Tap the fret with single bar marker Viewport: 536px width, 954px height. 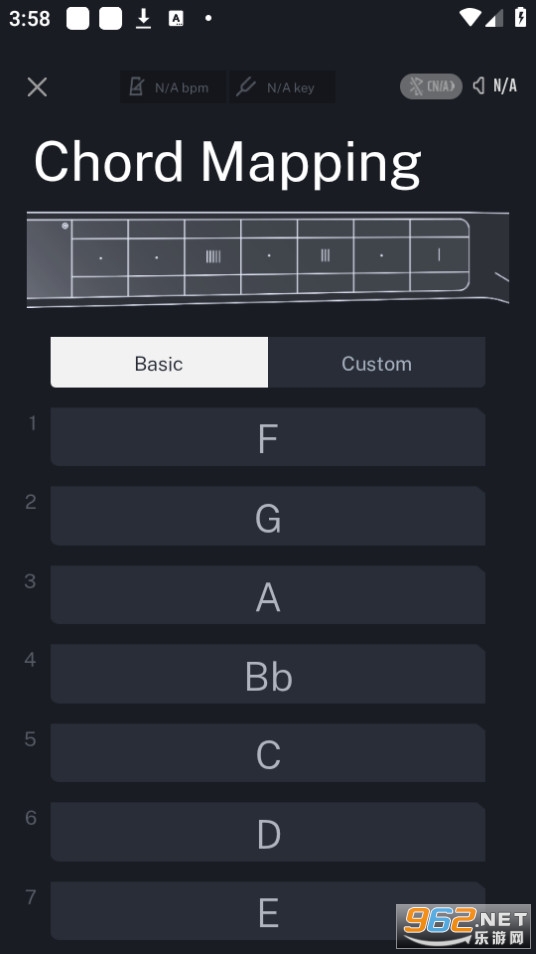click(x=439, y=255)
